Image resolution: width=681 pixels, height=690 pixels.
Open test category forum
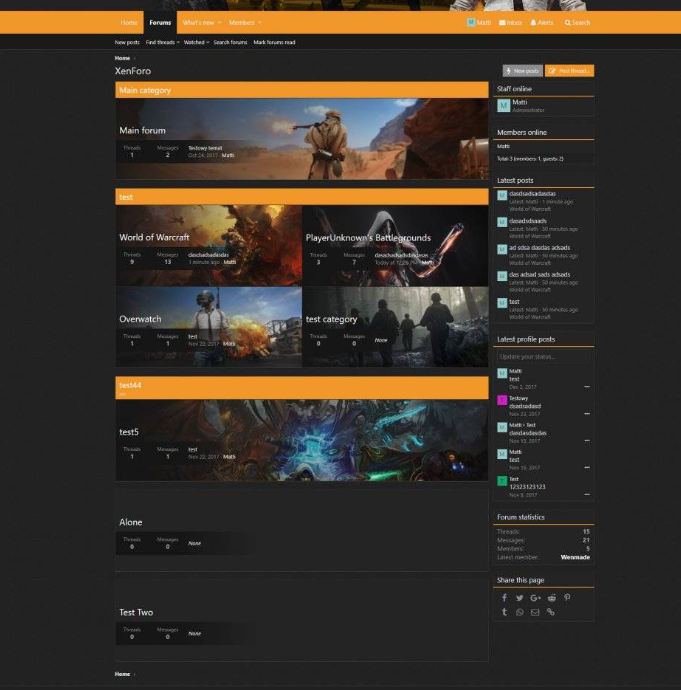point(331,319)
